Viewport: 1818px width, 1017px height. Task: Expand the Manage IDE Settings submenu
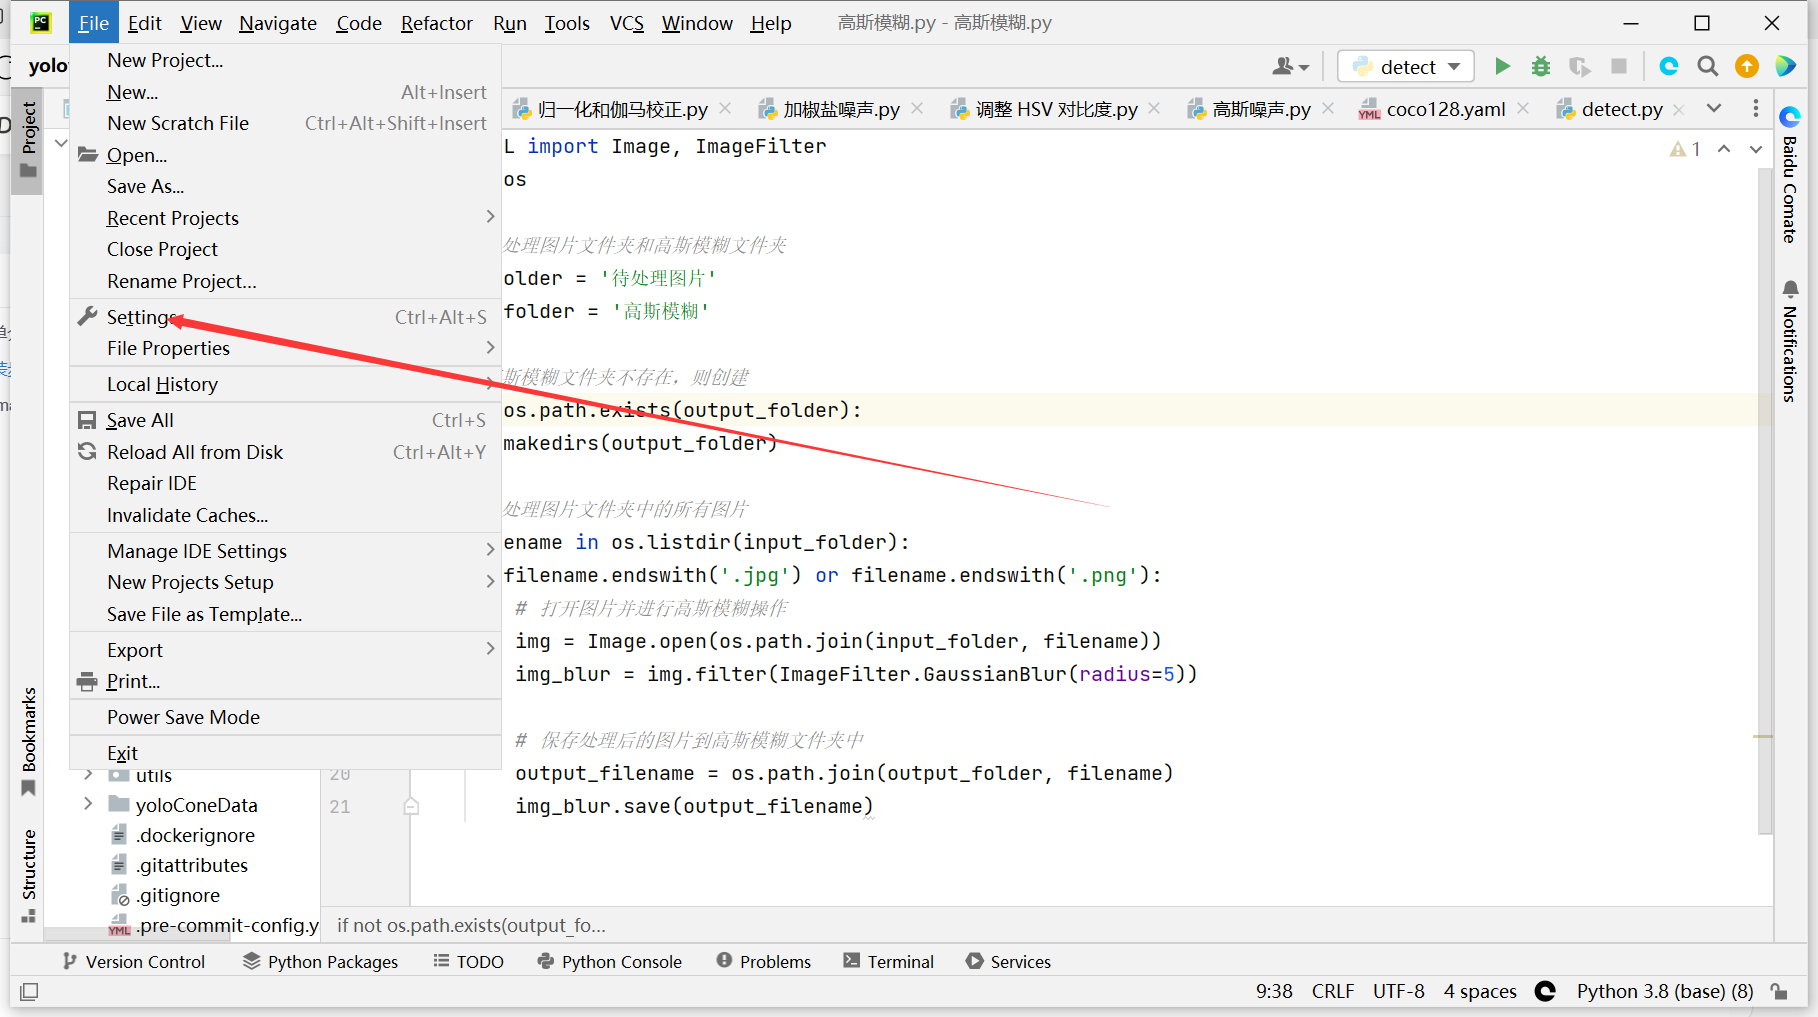click(x=285, y=551)
